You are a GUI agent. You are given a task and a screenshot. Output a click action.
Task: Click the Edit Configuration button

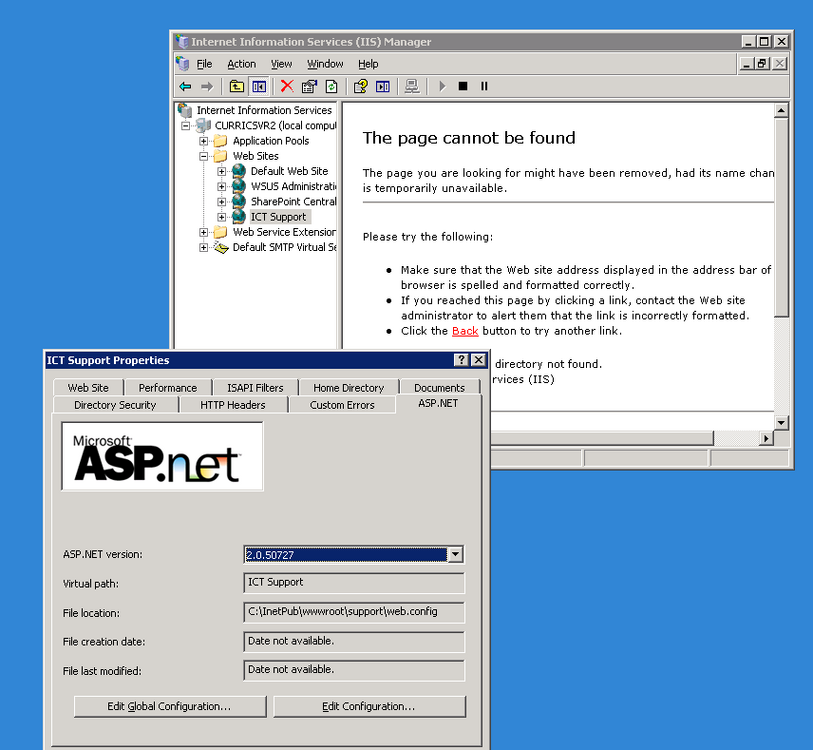pyautogui.click(x=369, y=706)
